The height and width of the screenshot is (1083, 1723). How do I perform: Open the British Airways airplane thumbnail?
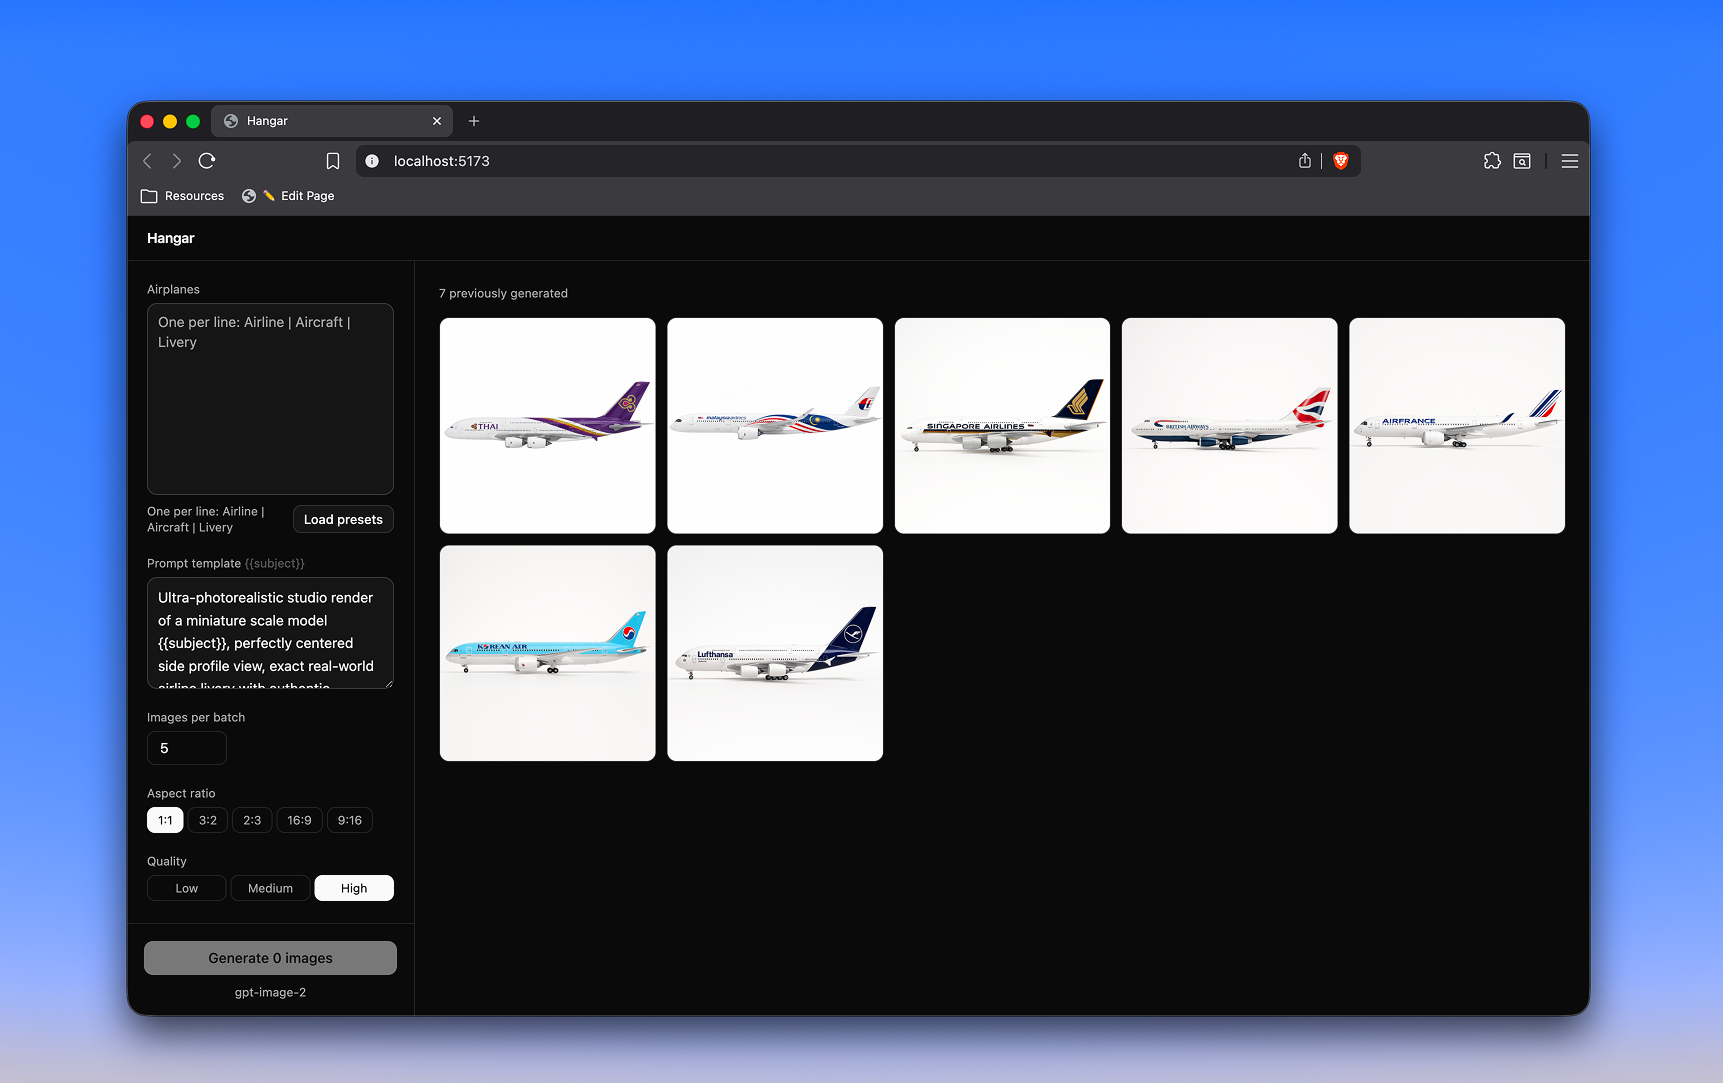[x=1230, y=426]
